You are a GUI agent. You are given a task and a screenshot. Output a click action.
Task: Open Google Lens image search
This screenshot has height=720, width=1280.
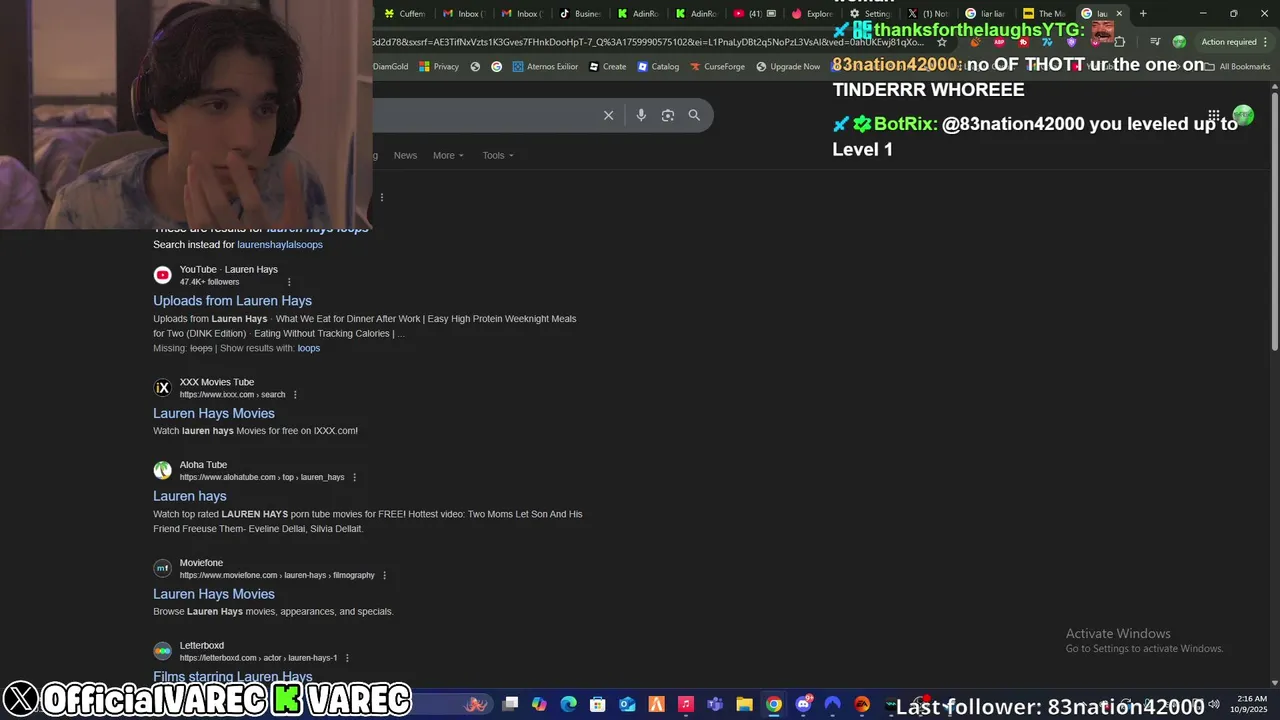coord(668,115)
